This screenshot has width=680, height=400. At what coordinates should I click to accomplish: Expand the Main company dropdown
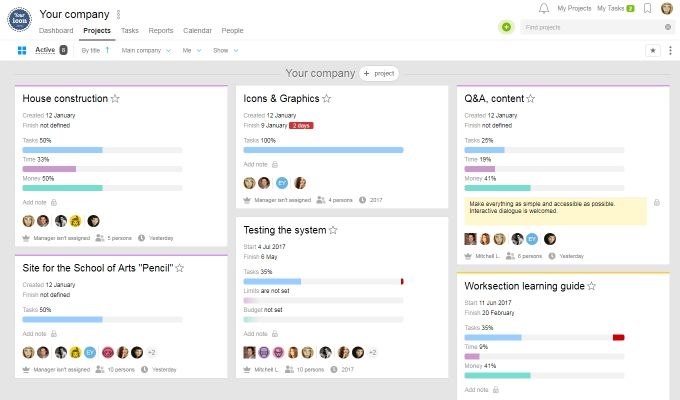[x=146, y=50]
